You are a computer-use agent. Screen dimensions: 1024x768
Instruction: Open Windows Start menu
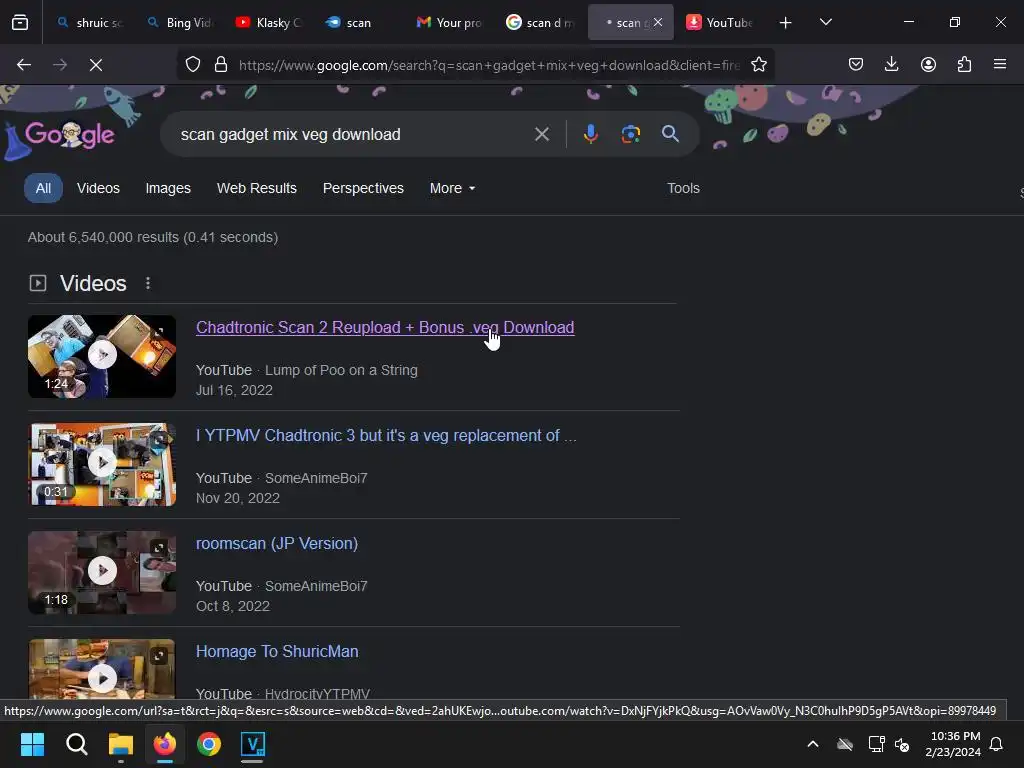point(32,744)
